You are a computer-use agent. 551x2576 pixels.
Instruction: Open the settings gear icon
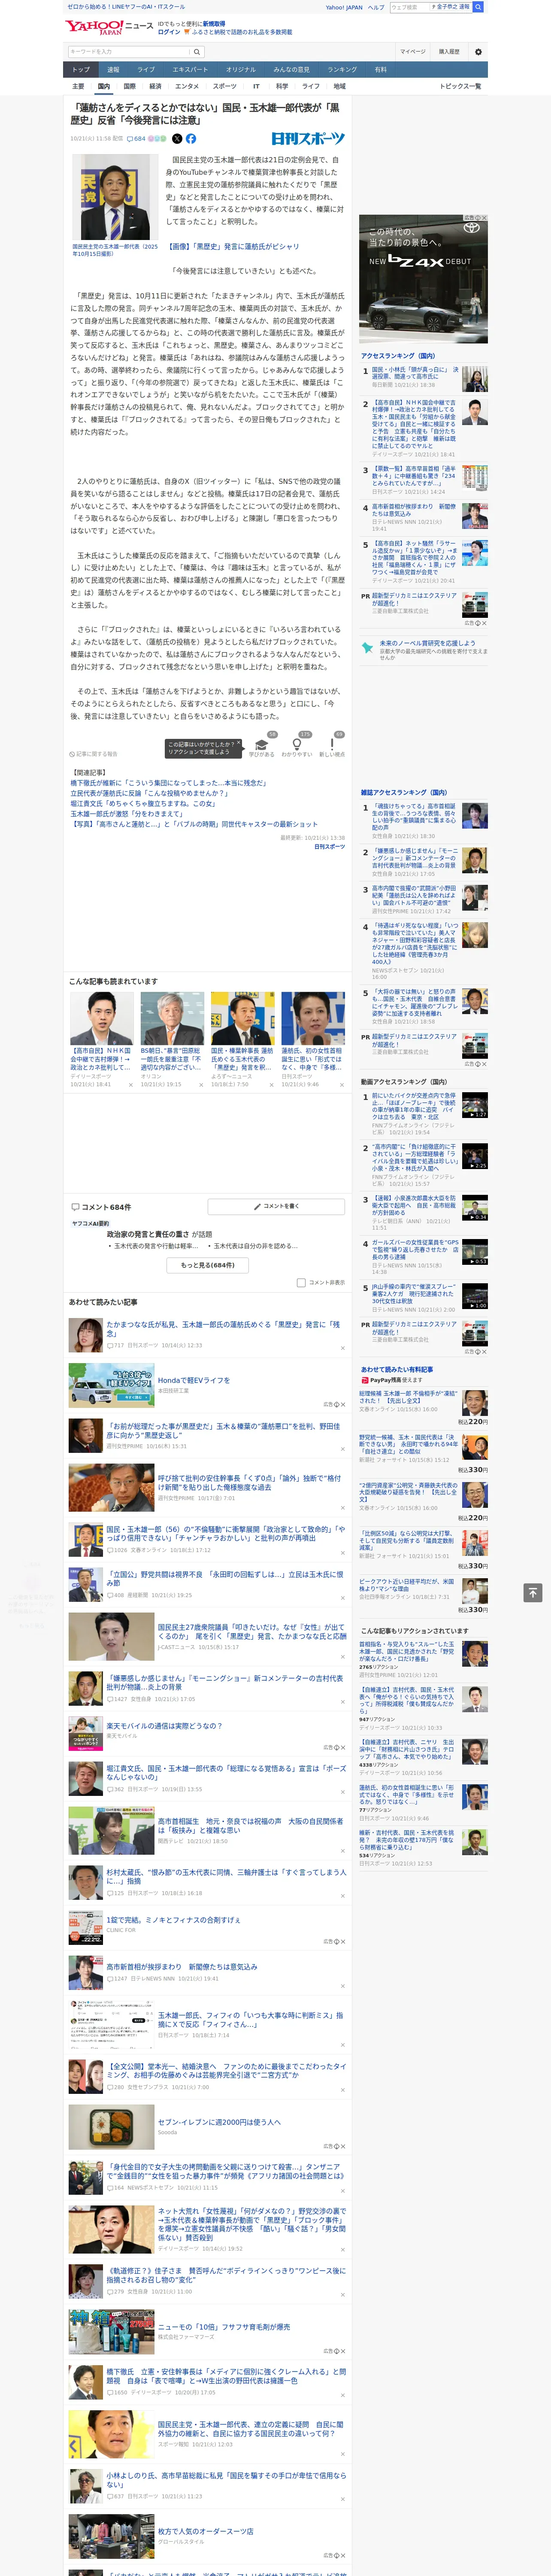click(x=478, y=52)
